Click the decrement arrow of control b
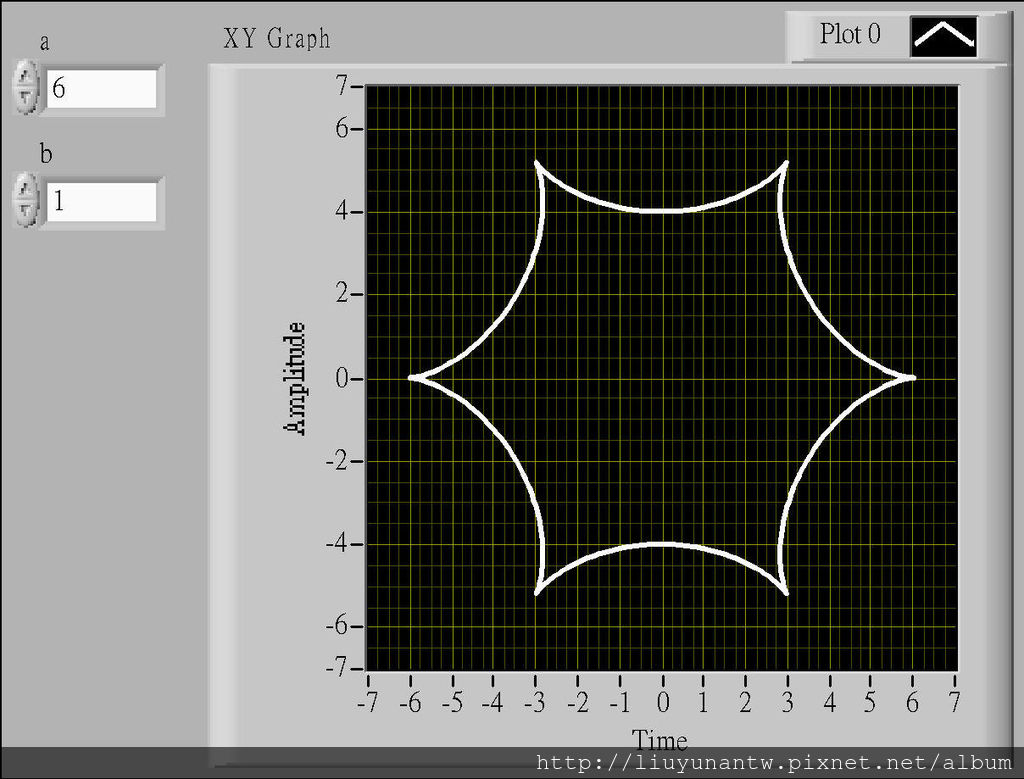 (x=25, y=212)
